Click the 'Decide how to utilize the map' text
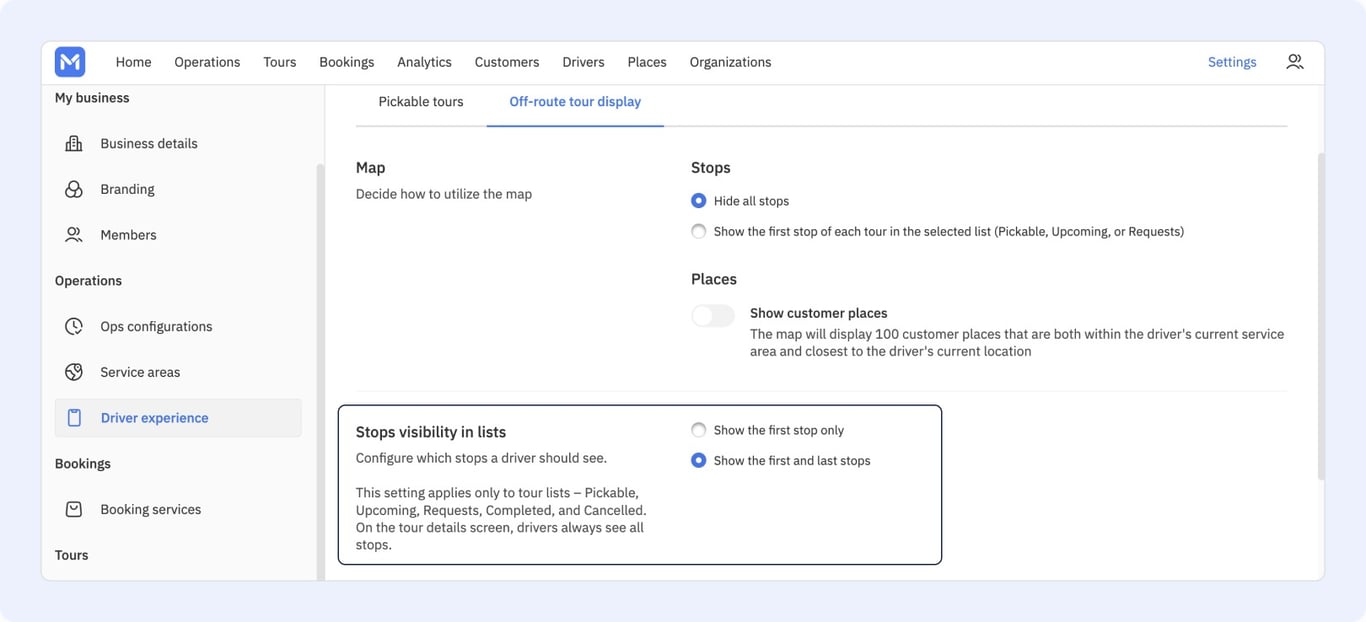Image resolution: width=1366 pixels, height=622 pixels. 444,194
